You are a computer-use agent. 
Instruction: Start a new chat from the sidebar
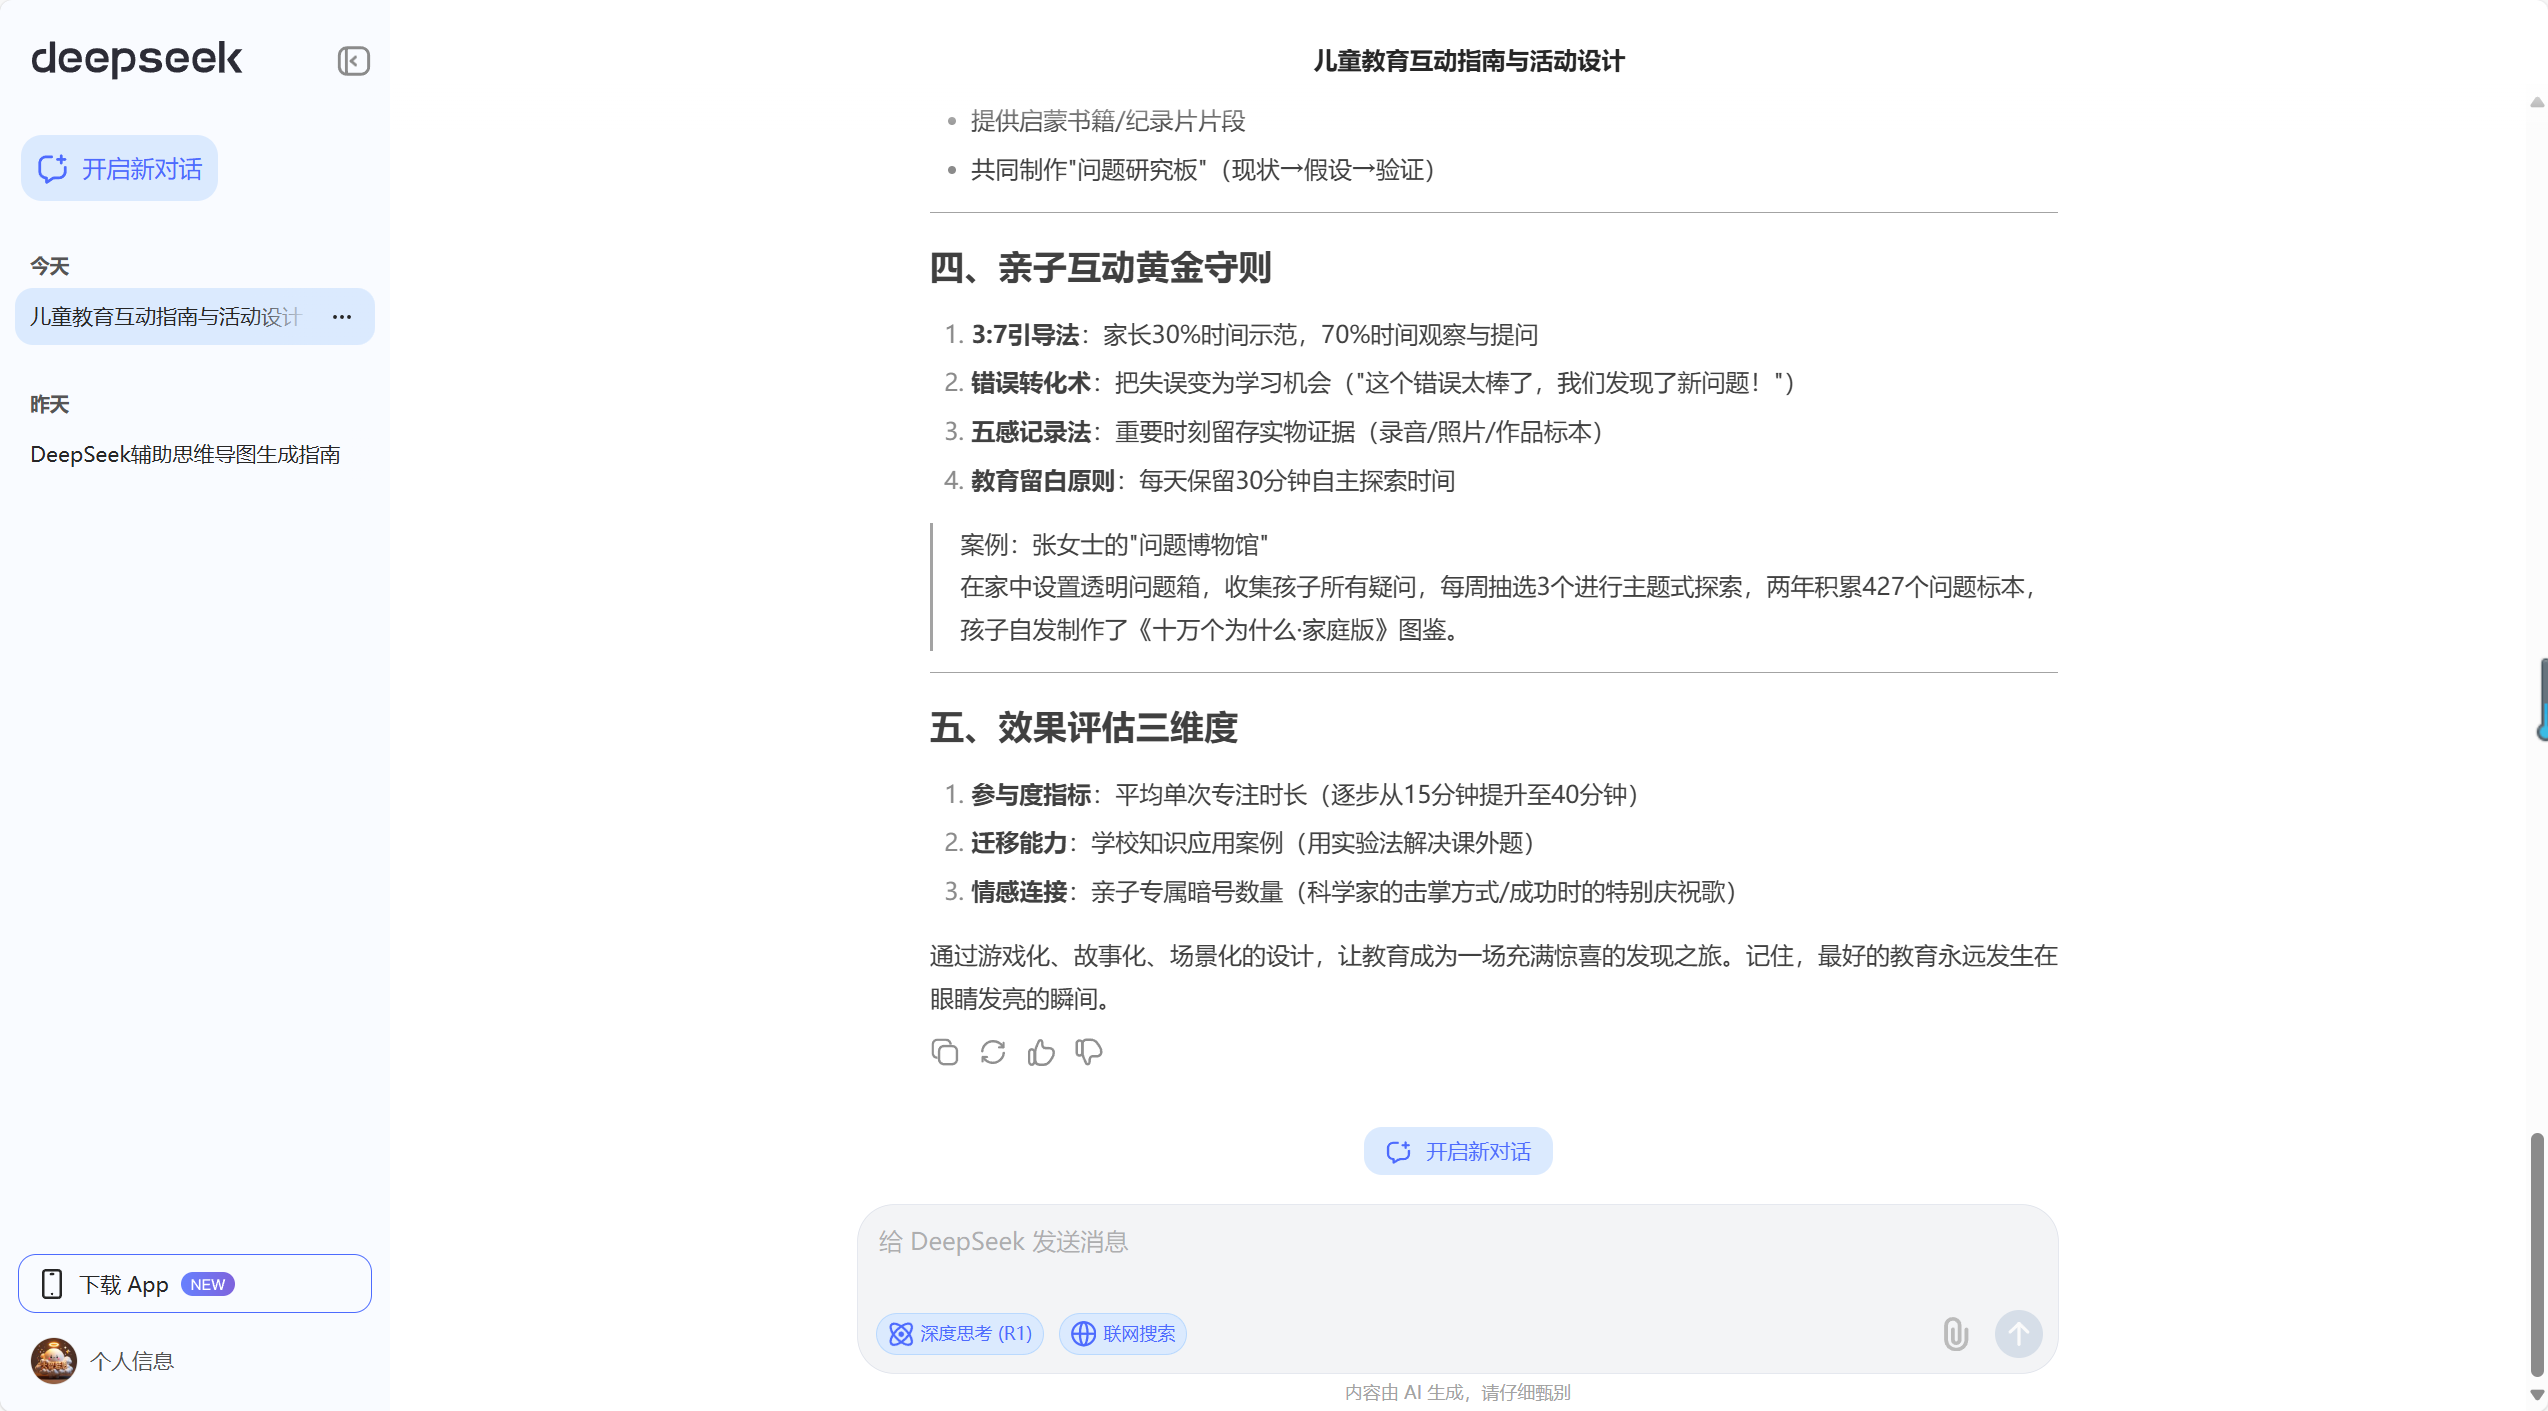pos(119,168)
